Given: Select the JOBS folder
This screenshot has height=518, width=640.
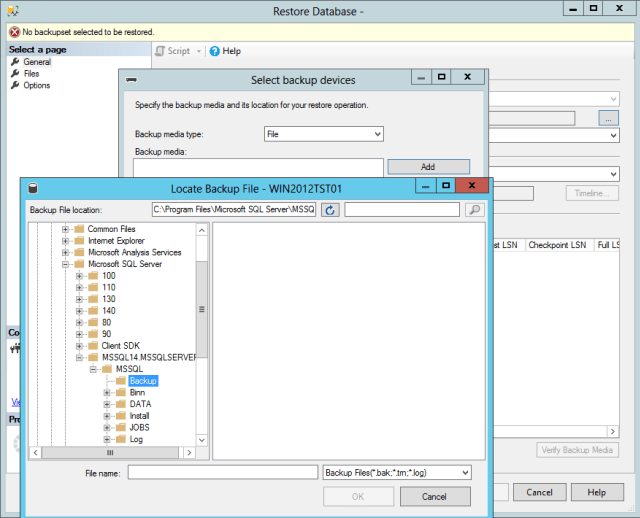Looking at the screenshot, I should [139, 428].
